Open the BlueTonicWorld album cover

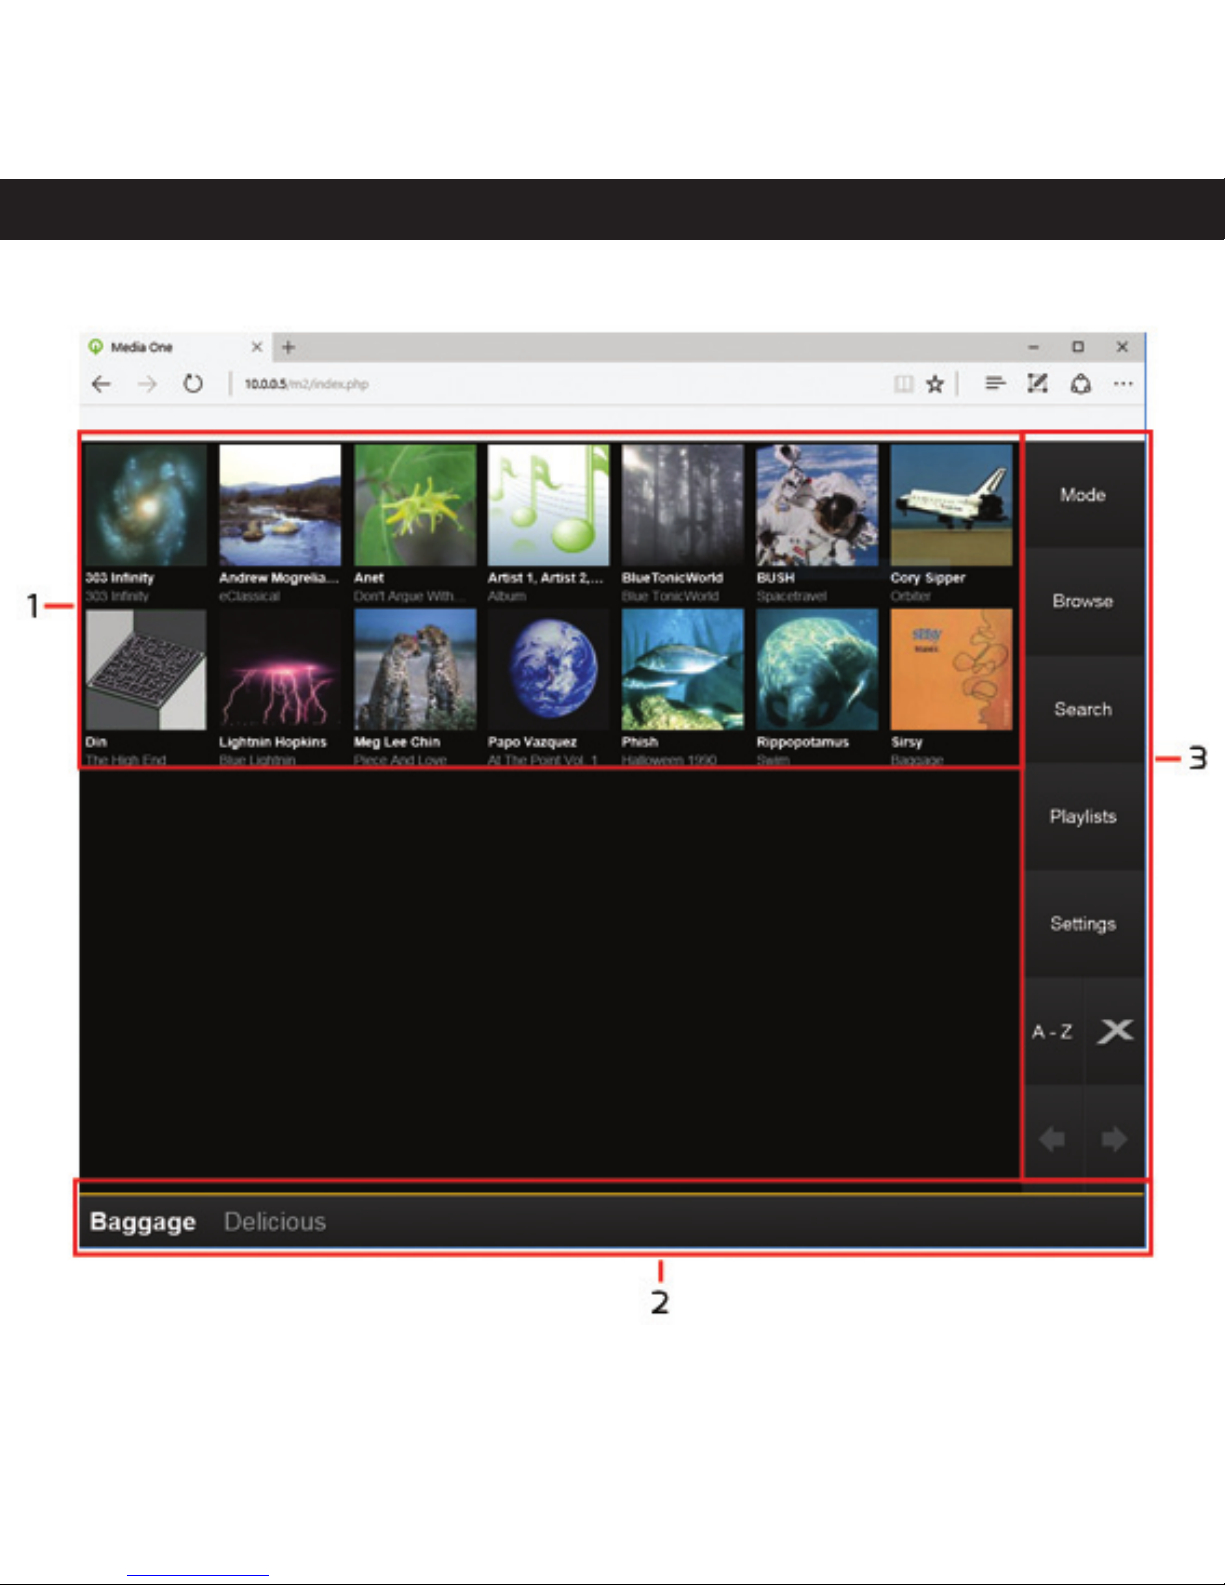(x=683, y=505)
